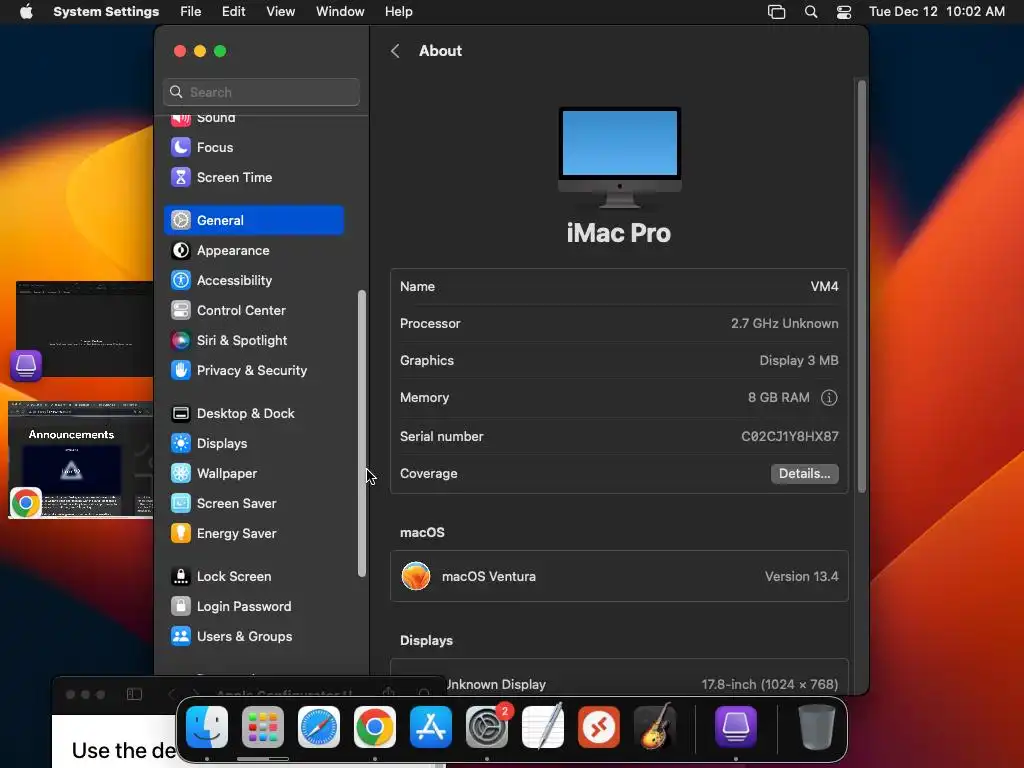Click the settings Search field
Viewport: 1024px width, 768px height.
(x=261, y=92)
